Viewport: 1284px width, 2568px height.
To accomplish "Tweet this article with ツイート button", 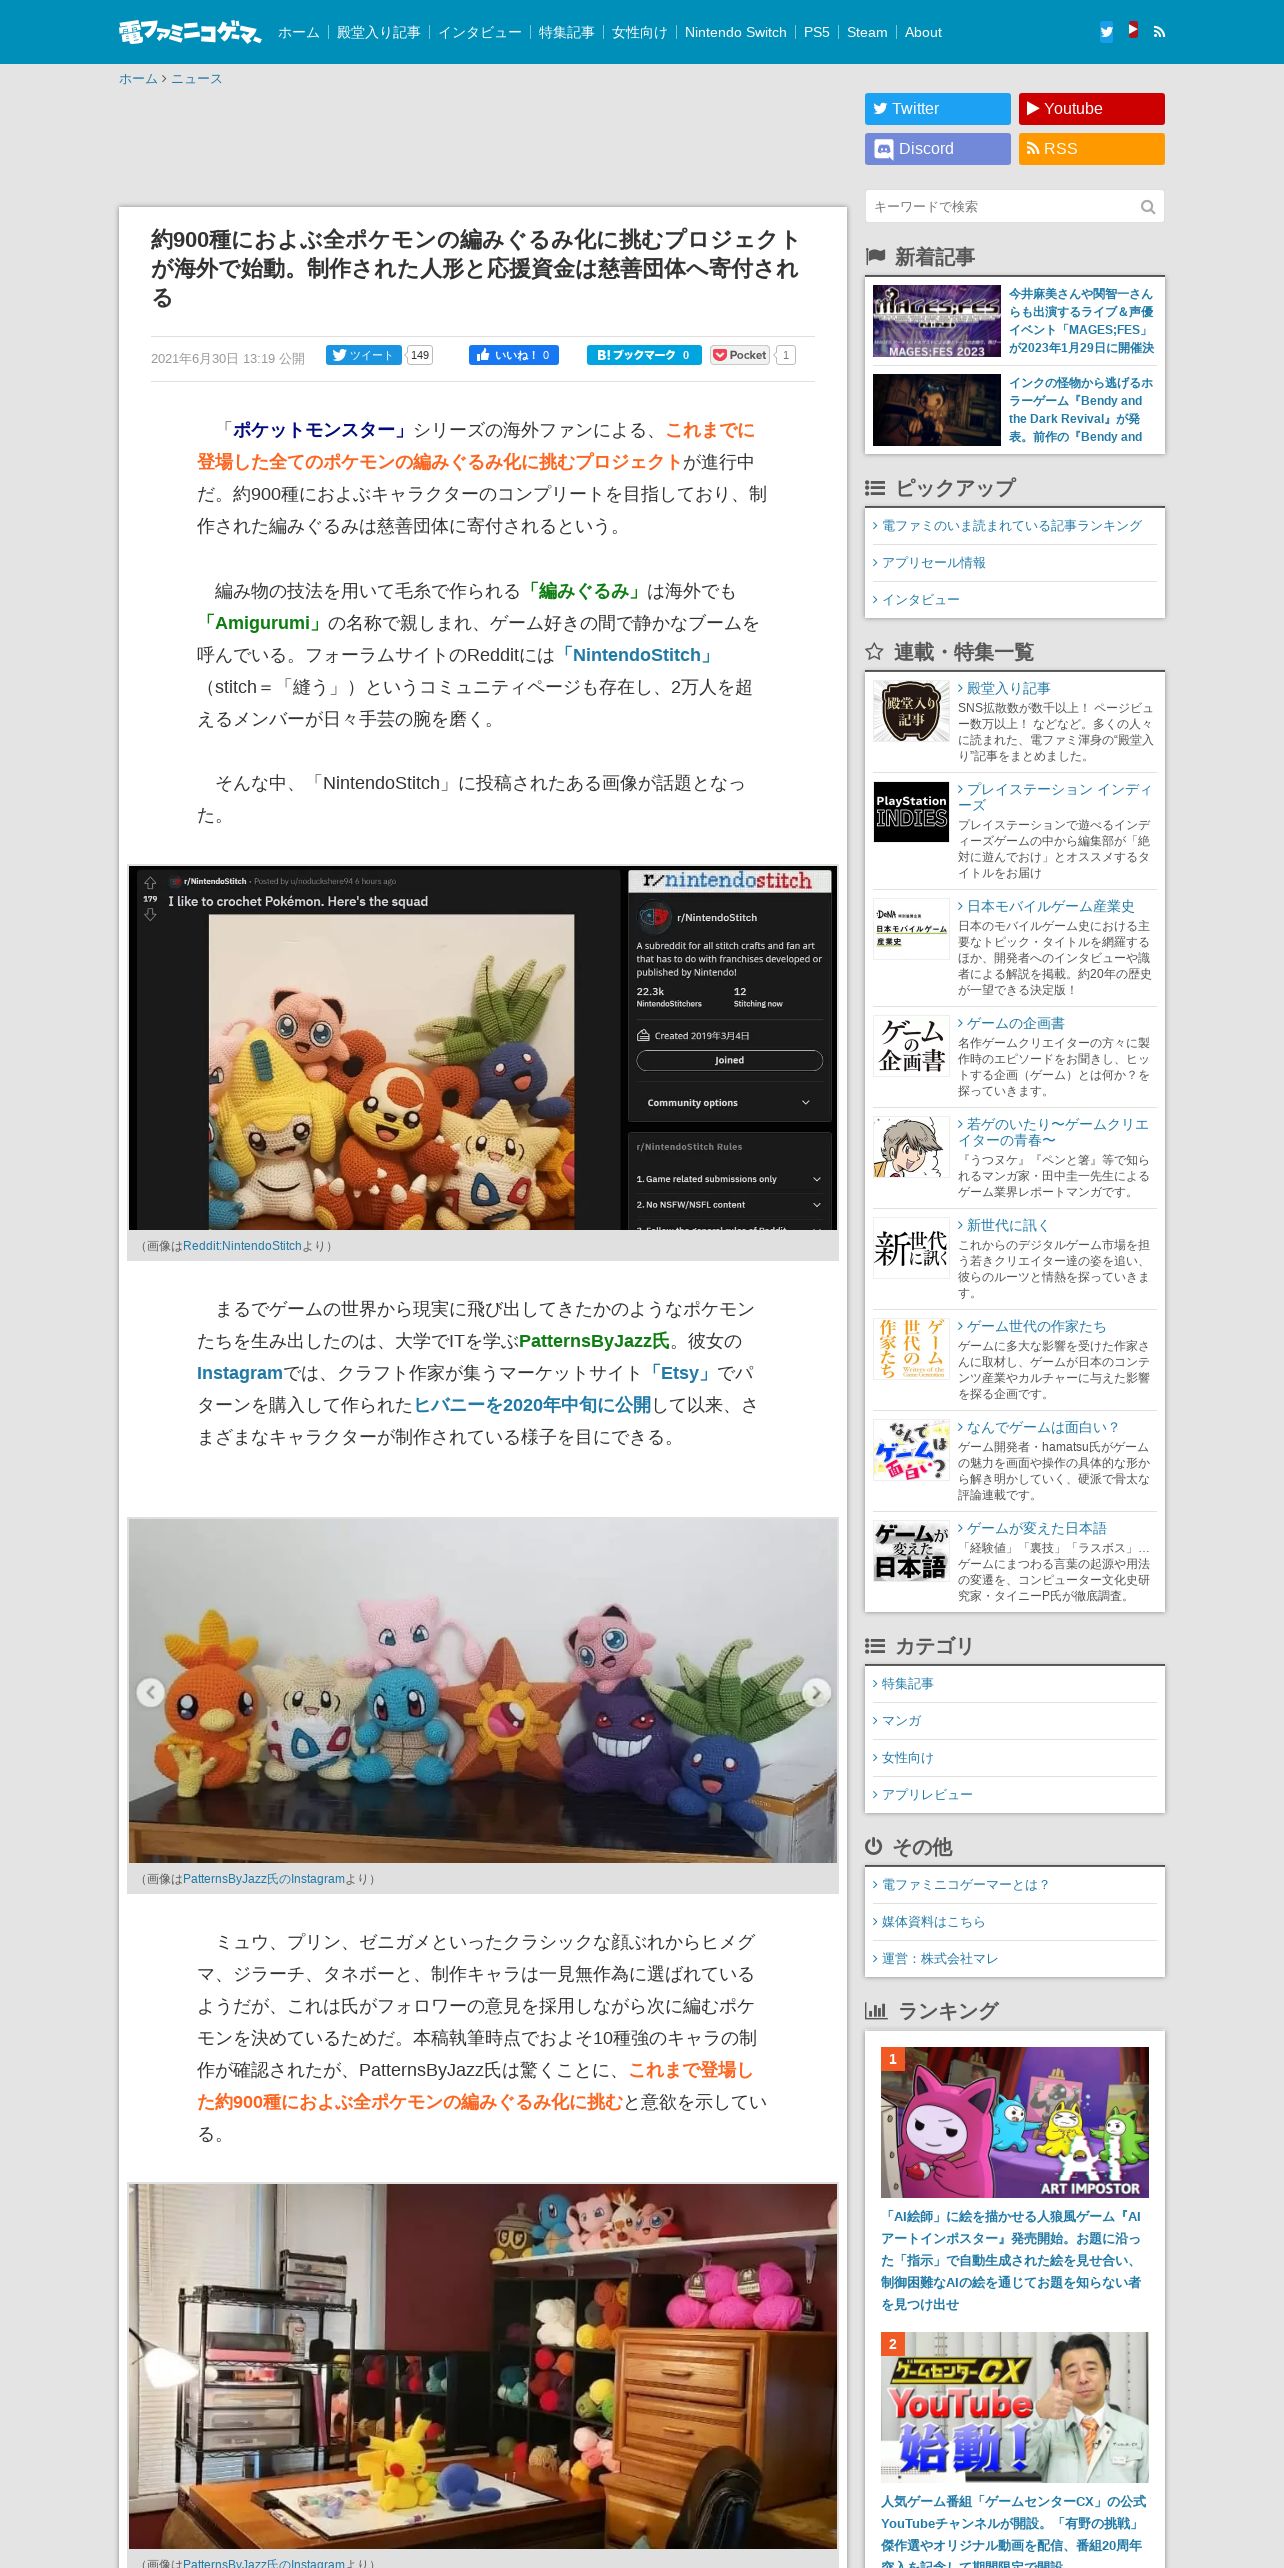I will [x=363, y=355].
